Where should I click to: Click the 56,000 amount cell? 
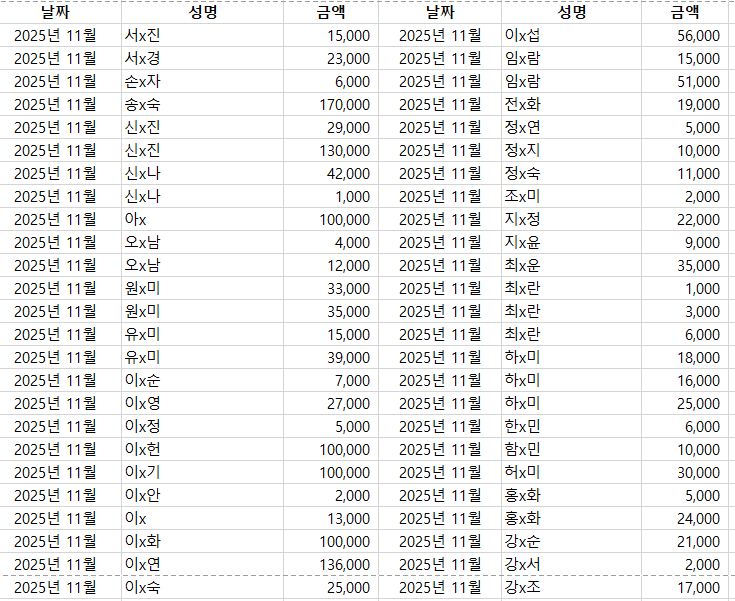click(x=697, y=35)
